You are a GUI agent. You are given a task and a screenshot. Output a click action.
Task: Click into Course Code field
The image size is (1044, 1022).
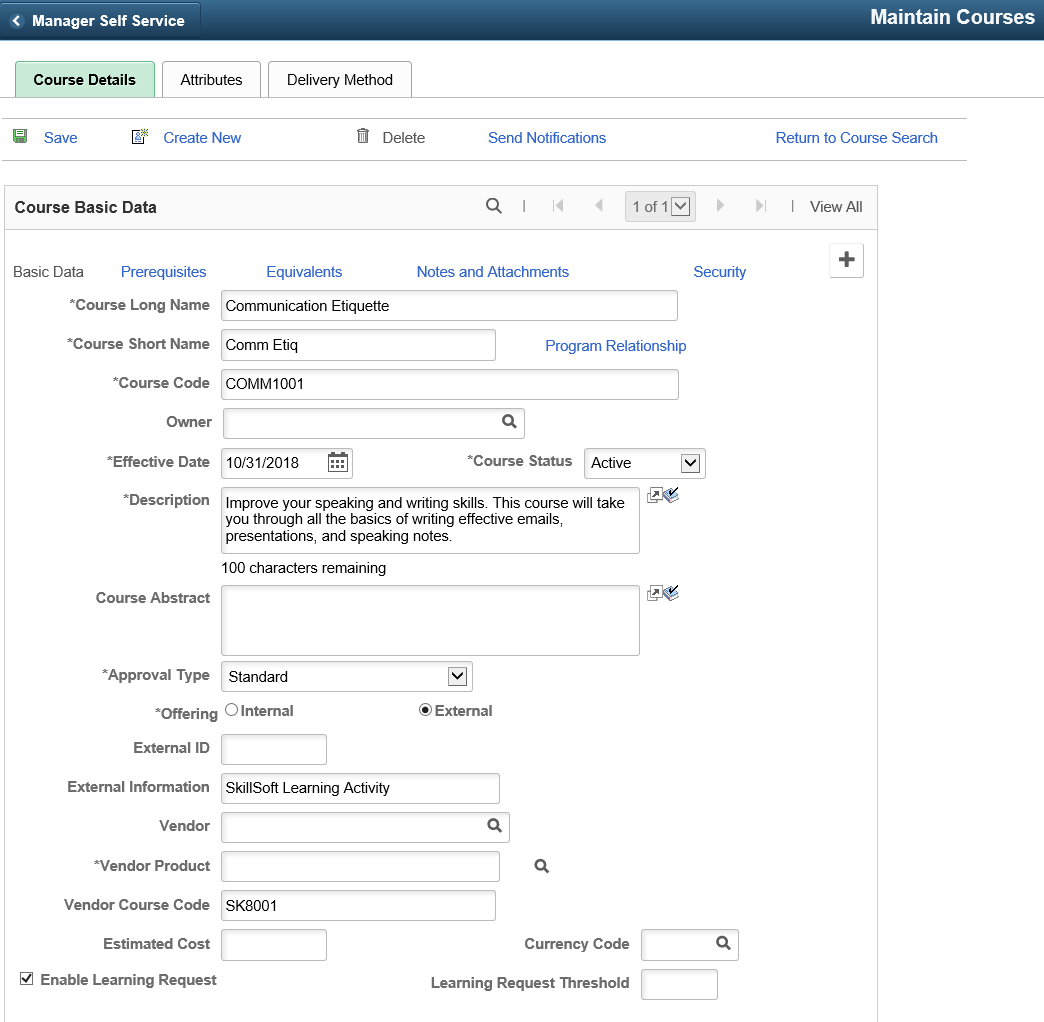(449, 384)
